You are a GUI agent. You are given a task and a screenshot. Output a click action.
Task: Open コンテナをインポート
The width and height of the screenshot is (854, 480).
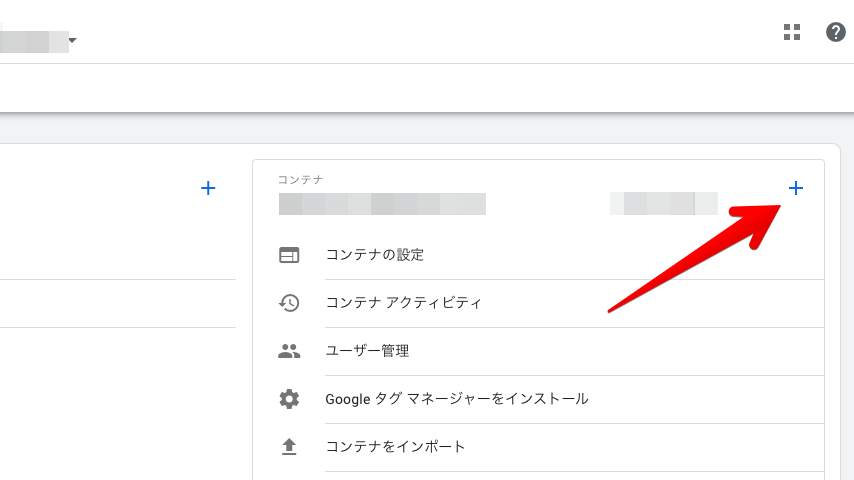pos(395,447)
